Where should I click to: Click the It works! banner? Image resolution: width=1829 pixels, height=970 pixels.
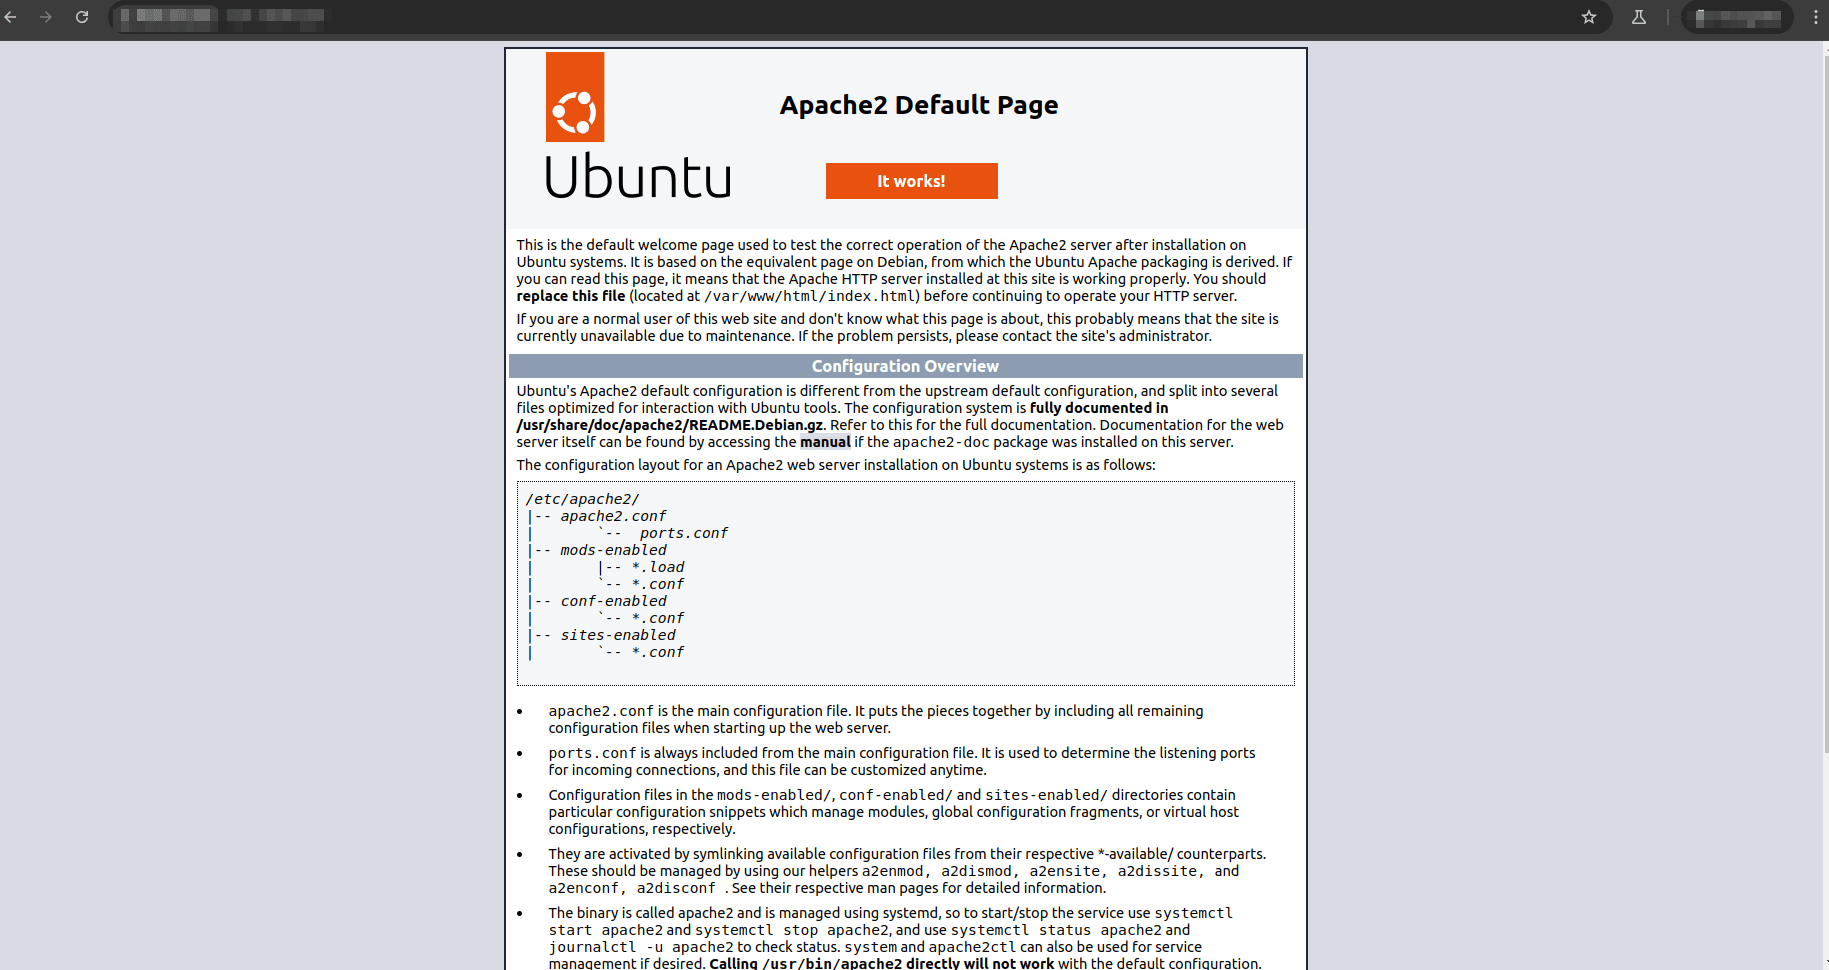pos(911,181)
